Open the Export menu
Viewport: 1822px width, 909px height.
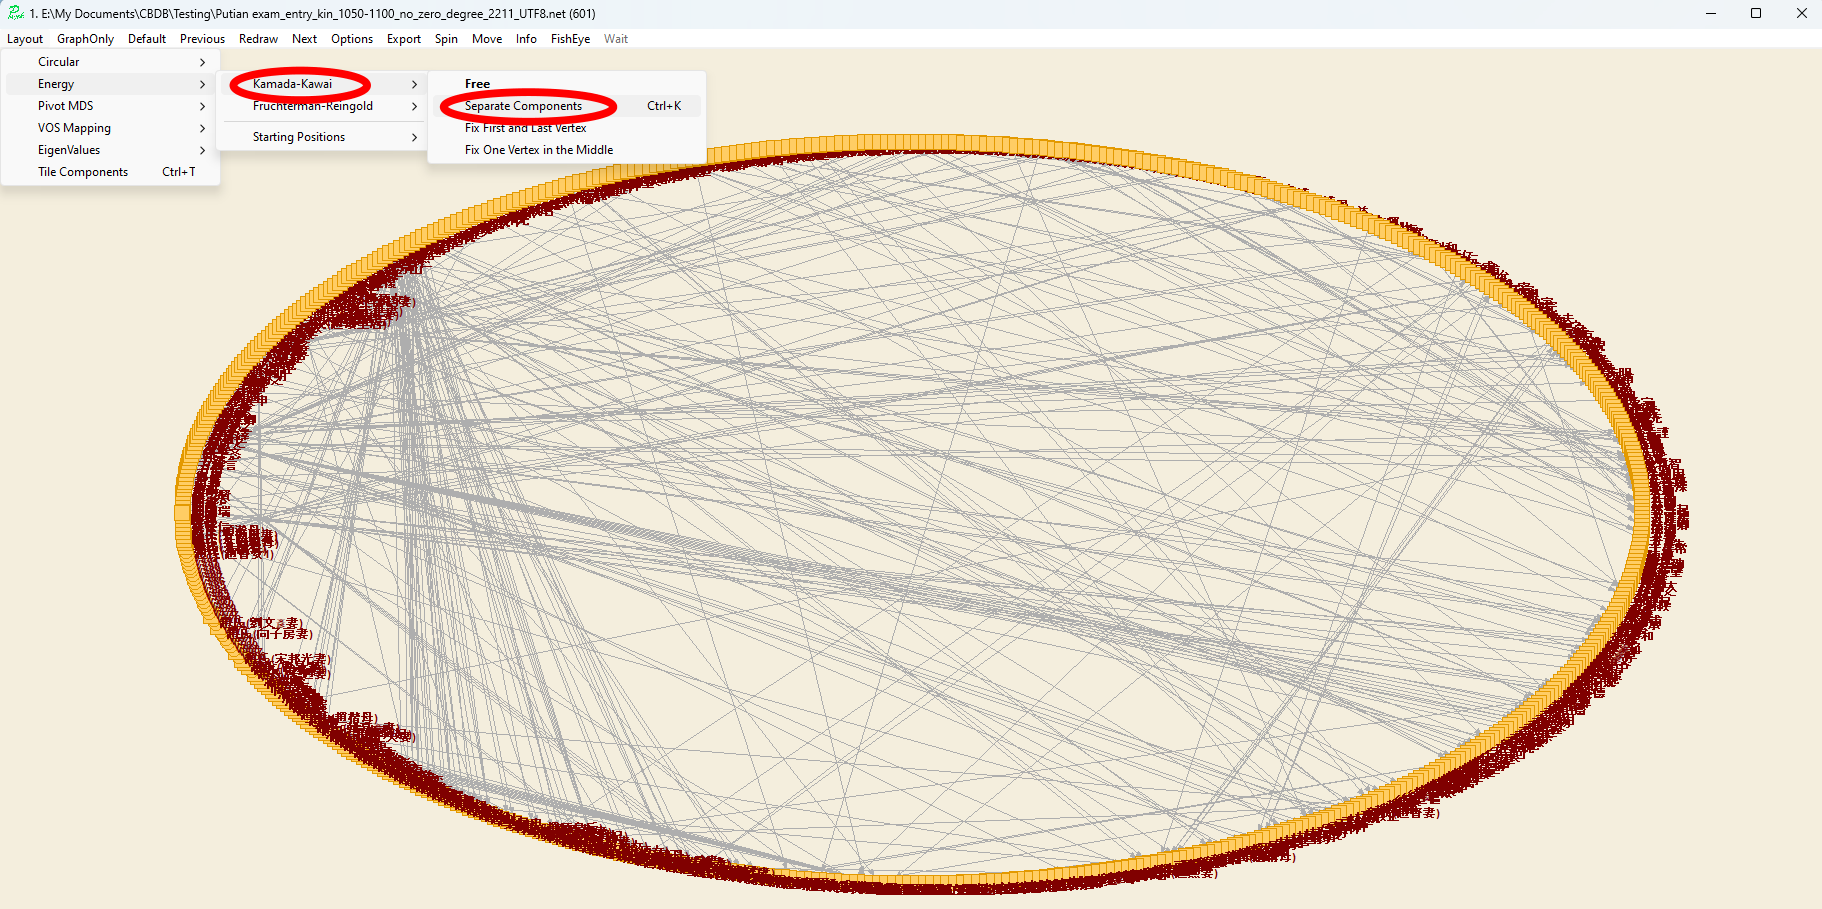(404, 39)
